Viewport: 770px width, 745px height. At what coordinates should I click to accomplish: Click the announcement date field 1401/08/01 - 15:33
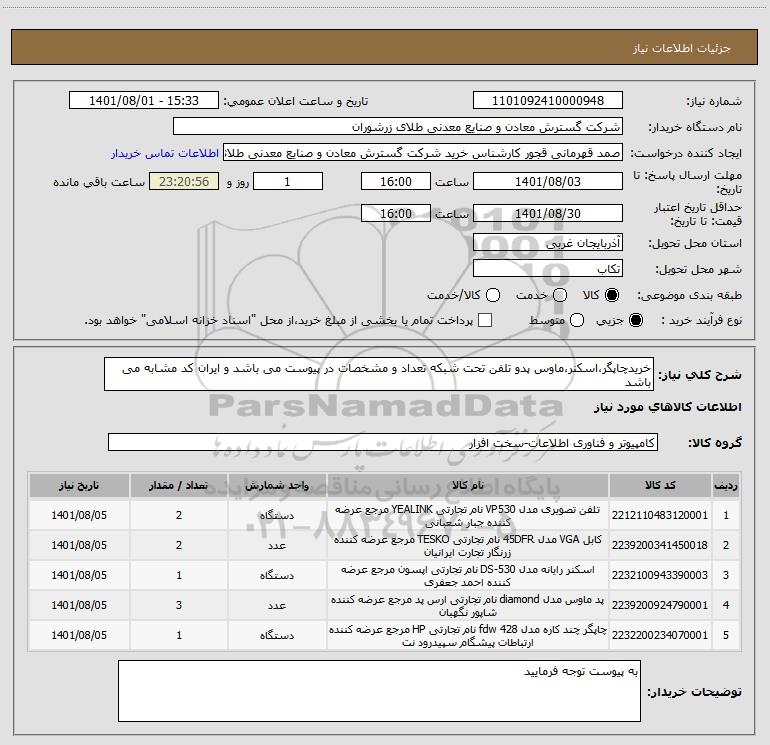[144, 100]
